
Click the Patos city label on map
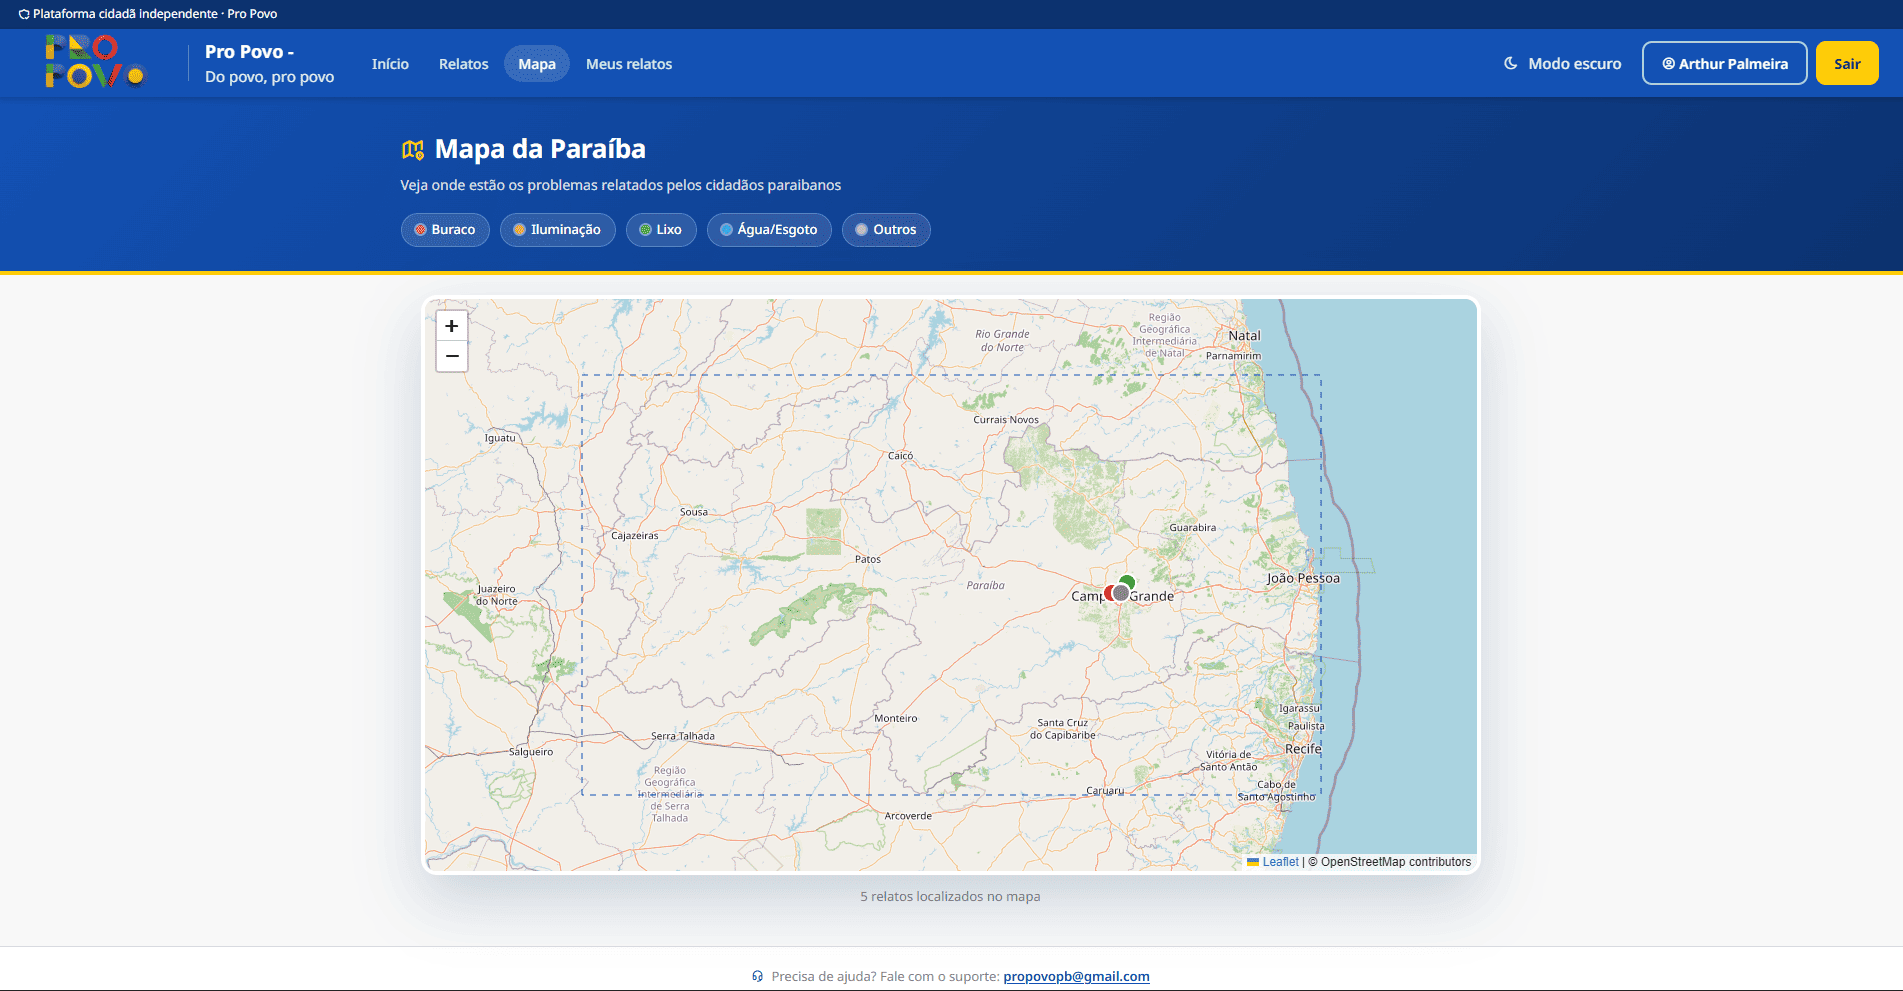(868, 559)
